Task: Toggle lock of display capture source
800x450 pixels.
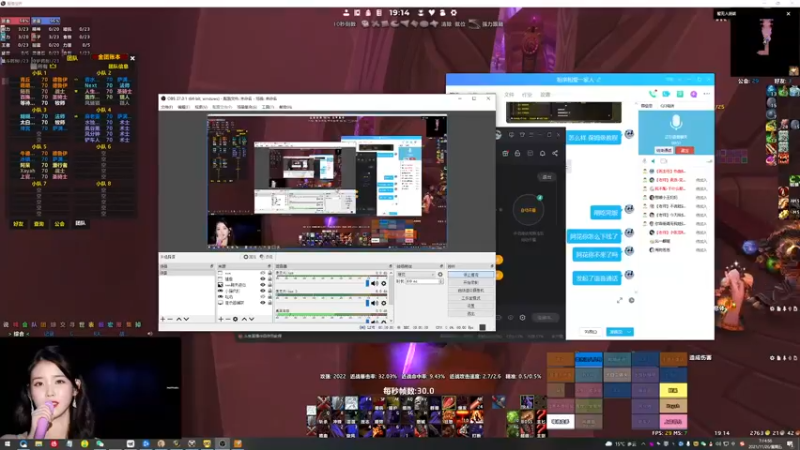Action: tap(269, 303)
